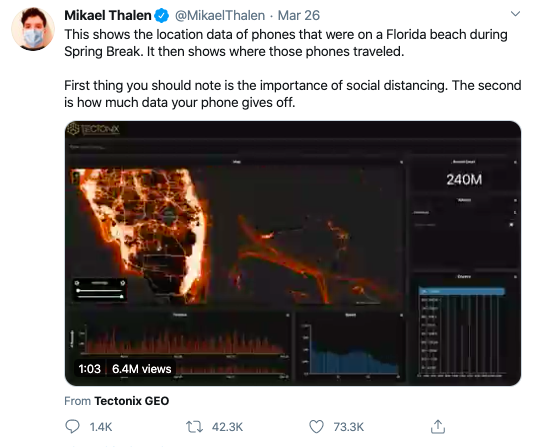Click the 1.4K replies count

click(x=101, y=427)
